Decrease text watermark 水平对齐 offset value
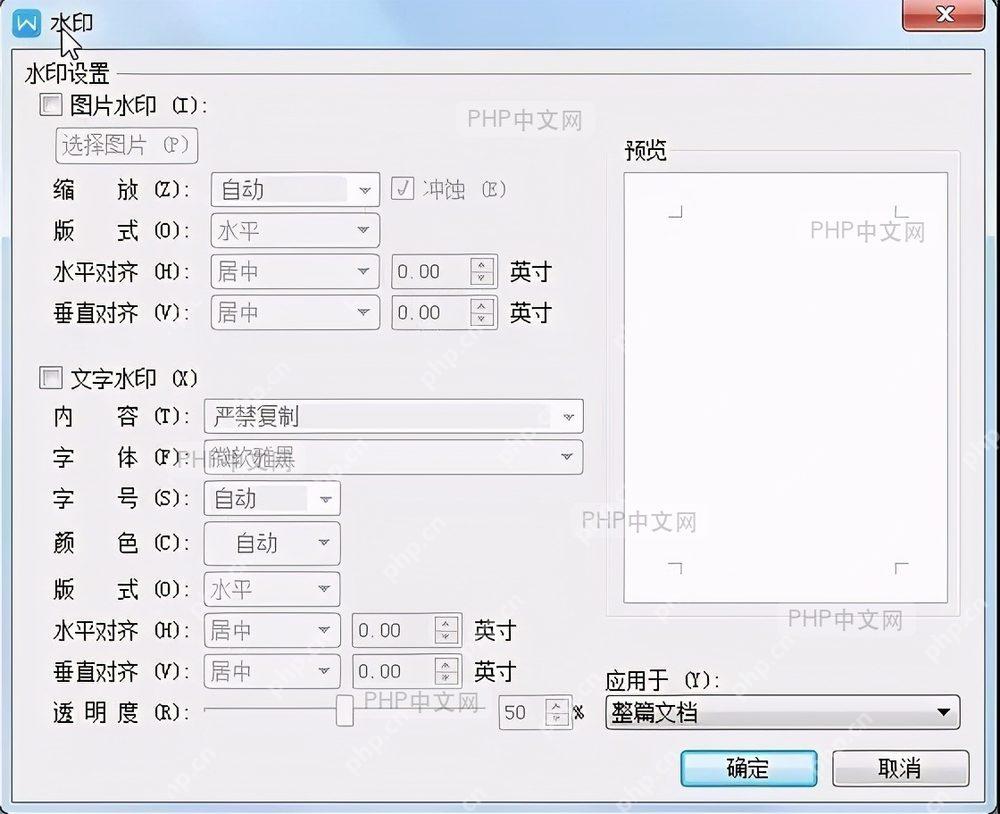Viewport: 1000px width, 814px height. coord(446,638)
